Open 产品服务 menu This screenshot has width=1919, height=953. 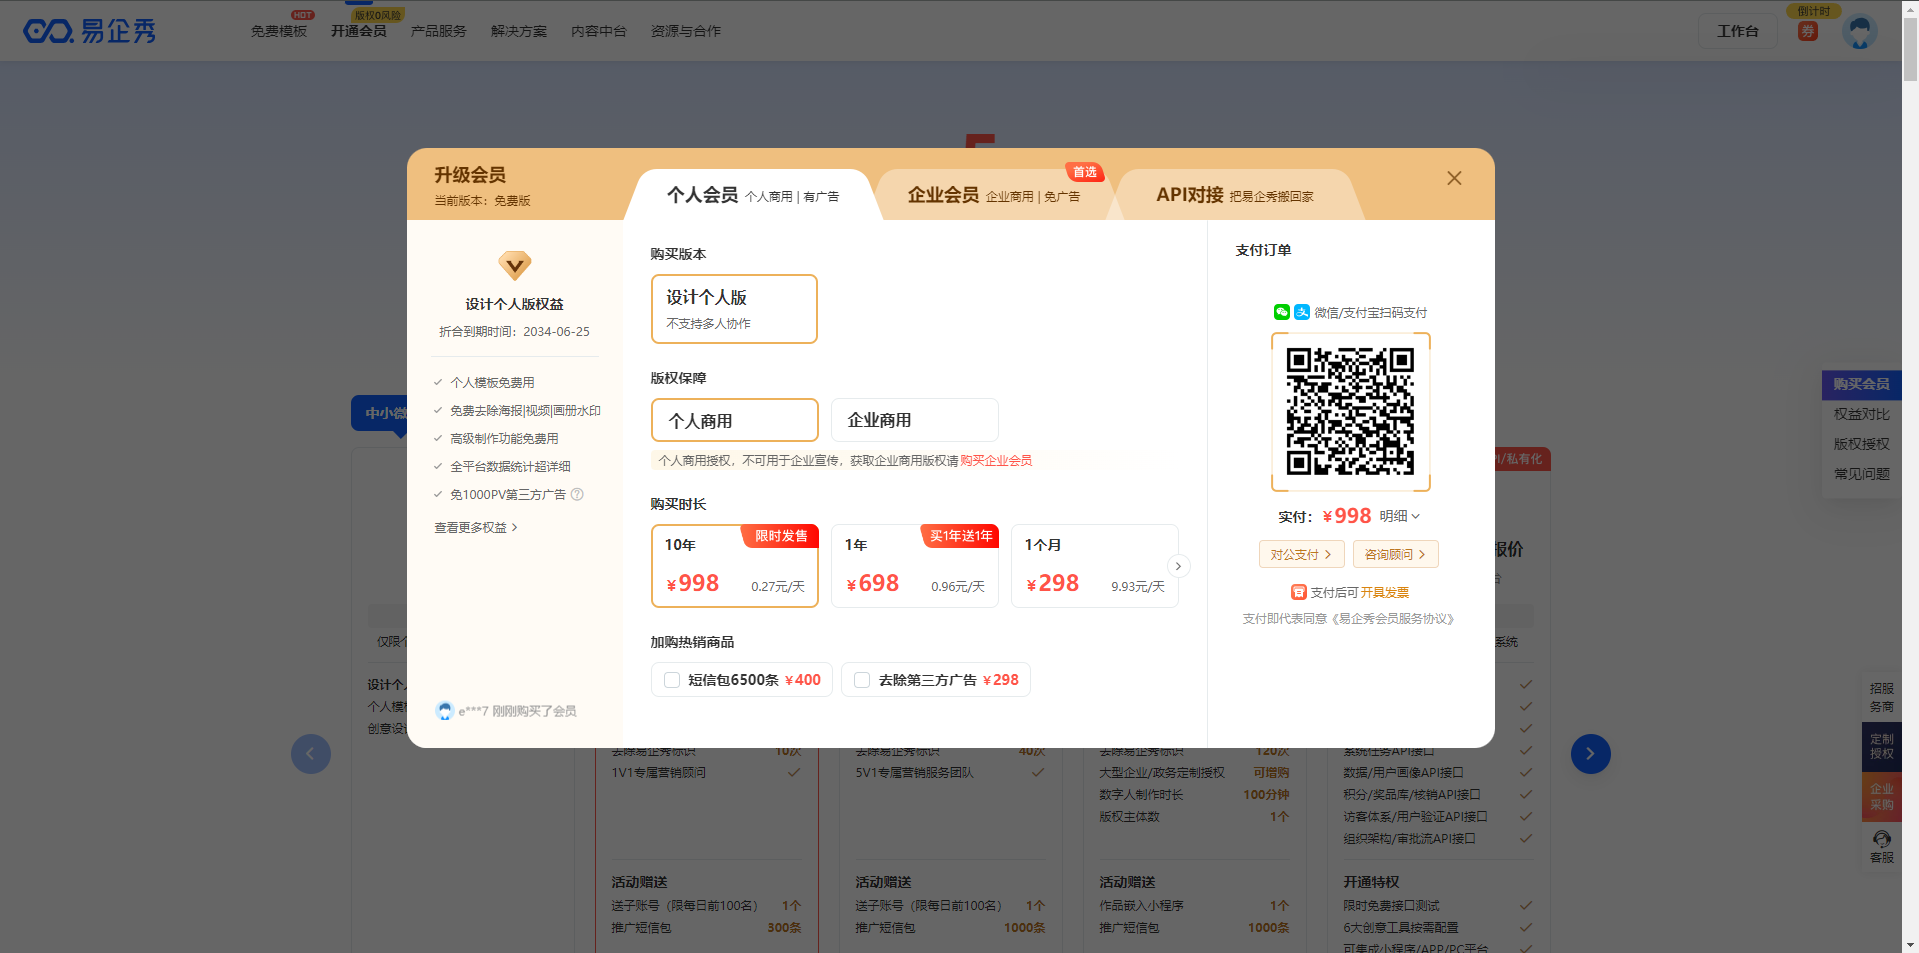pos(439,31)
